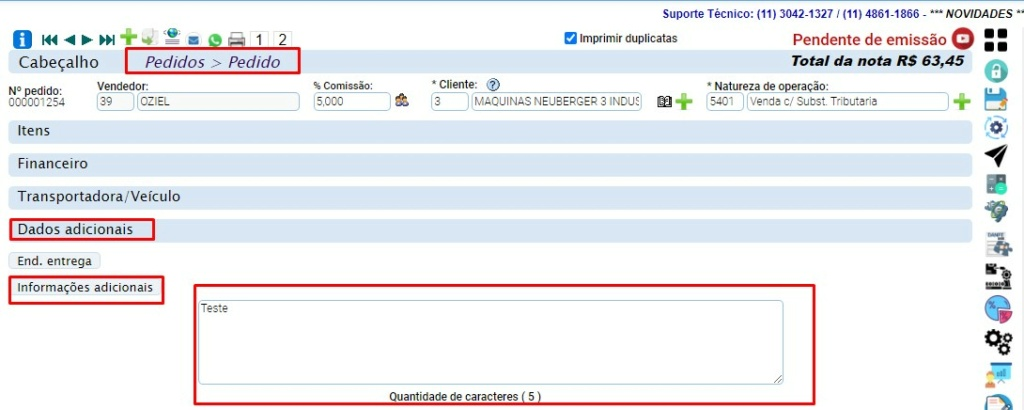Click the vendor name field OZIEL

pyautogui.click(x=218, y=102)
